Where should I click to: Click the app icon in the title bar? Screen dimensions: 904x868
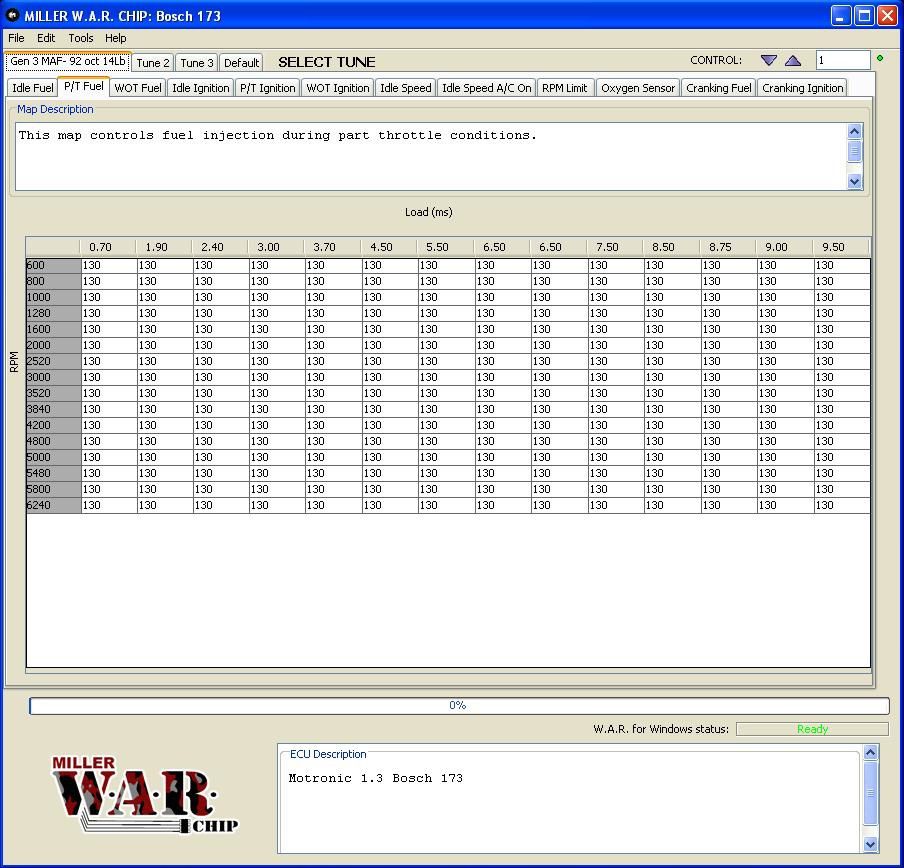[12, 16]
